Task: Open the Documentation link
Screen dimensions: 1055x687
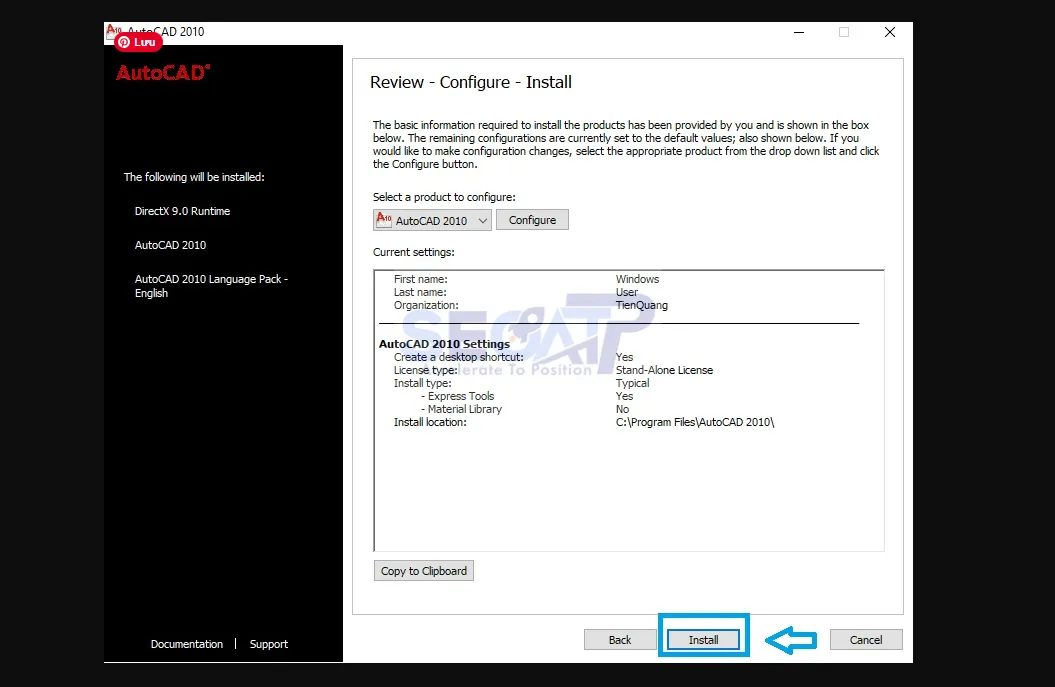Action: click(x=186, y=644)
